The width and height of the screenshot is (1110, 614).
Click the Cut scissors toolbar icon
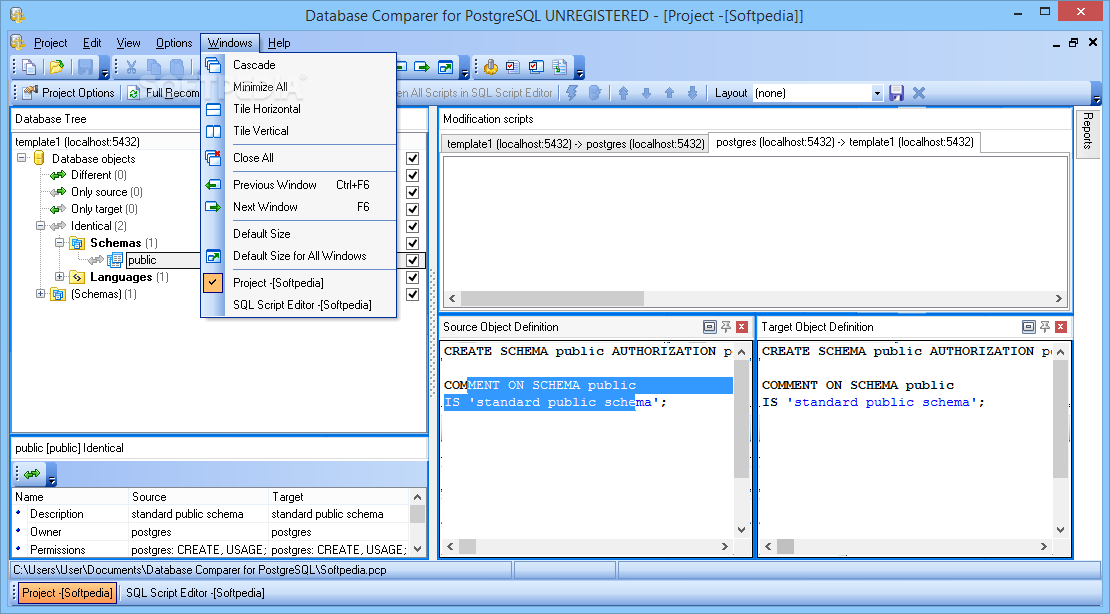(131, 67)
